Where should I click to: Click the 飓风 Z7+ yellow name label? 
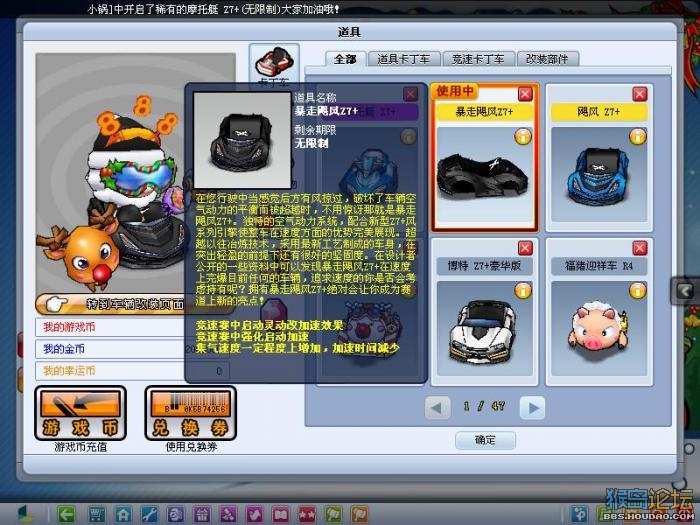tap(599, 112)
